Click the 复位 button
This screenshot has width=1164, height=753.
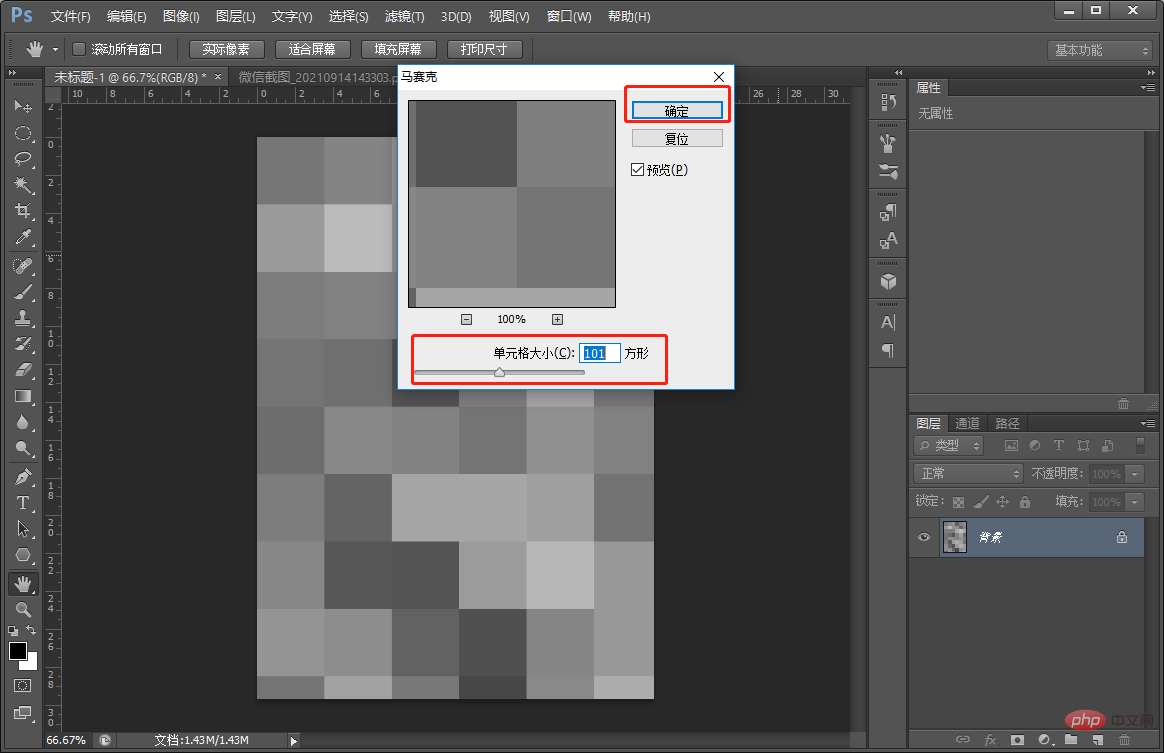676,139
